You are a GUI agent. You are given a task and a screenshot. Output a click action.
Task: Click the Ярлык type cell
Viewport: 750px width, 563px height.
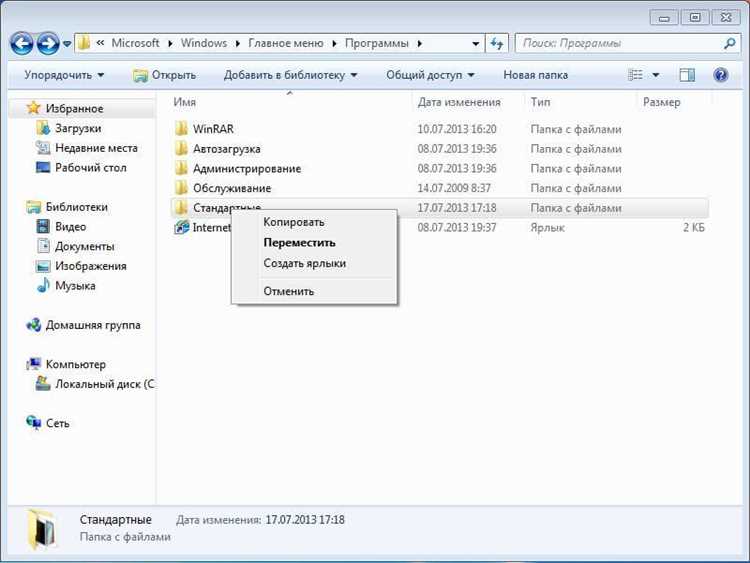(547, 228)
